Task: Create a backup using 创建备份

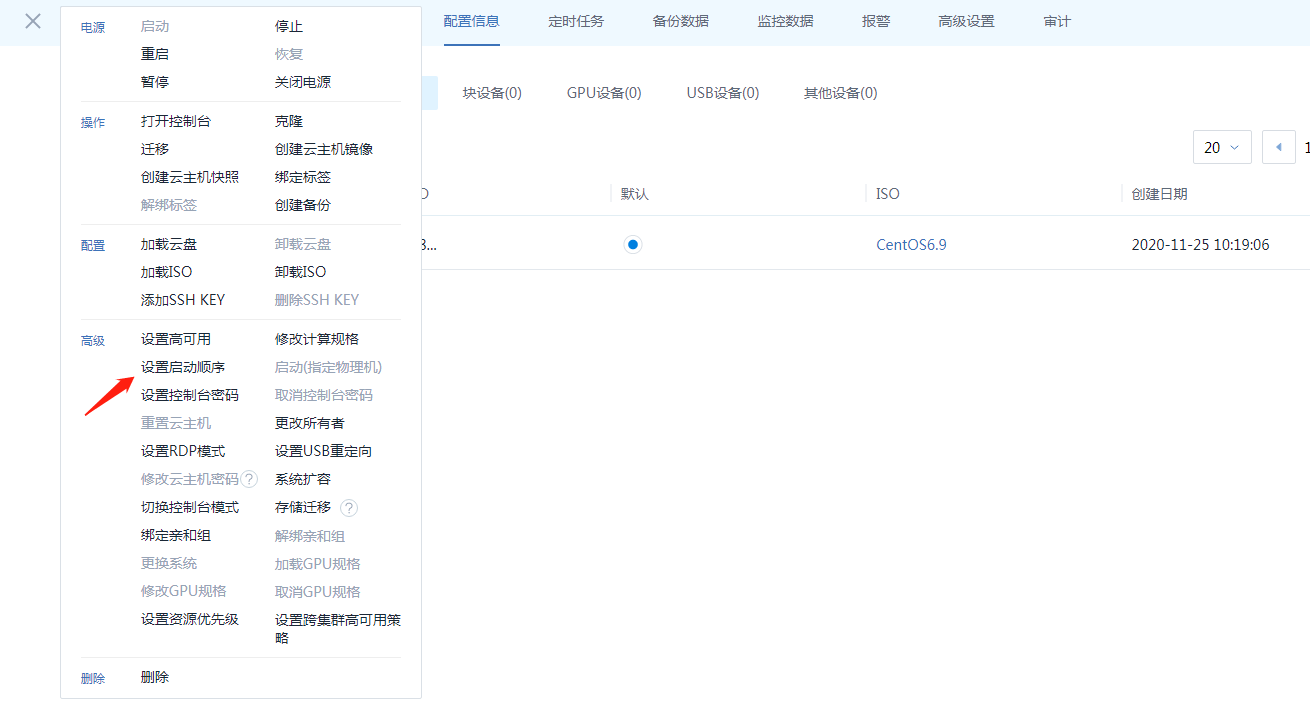Action: (302, 204)
